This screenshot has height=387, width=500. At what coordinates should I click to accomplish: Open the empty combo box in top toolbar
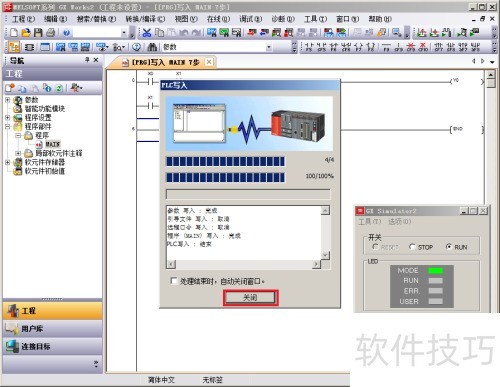pos(124,33)
